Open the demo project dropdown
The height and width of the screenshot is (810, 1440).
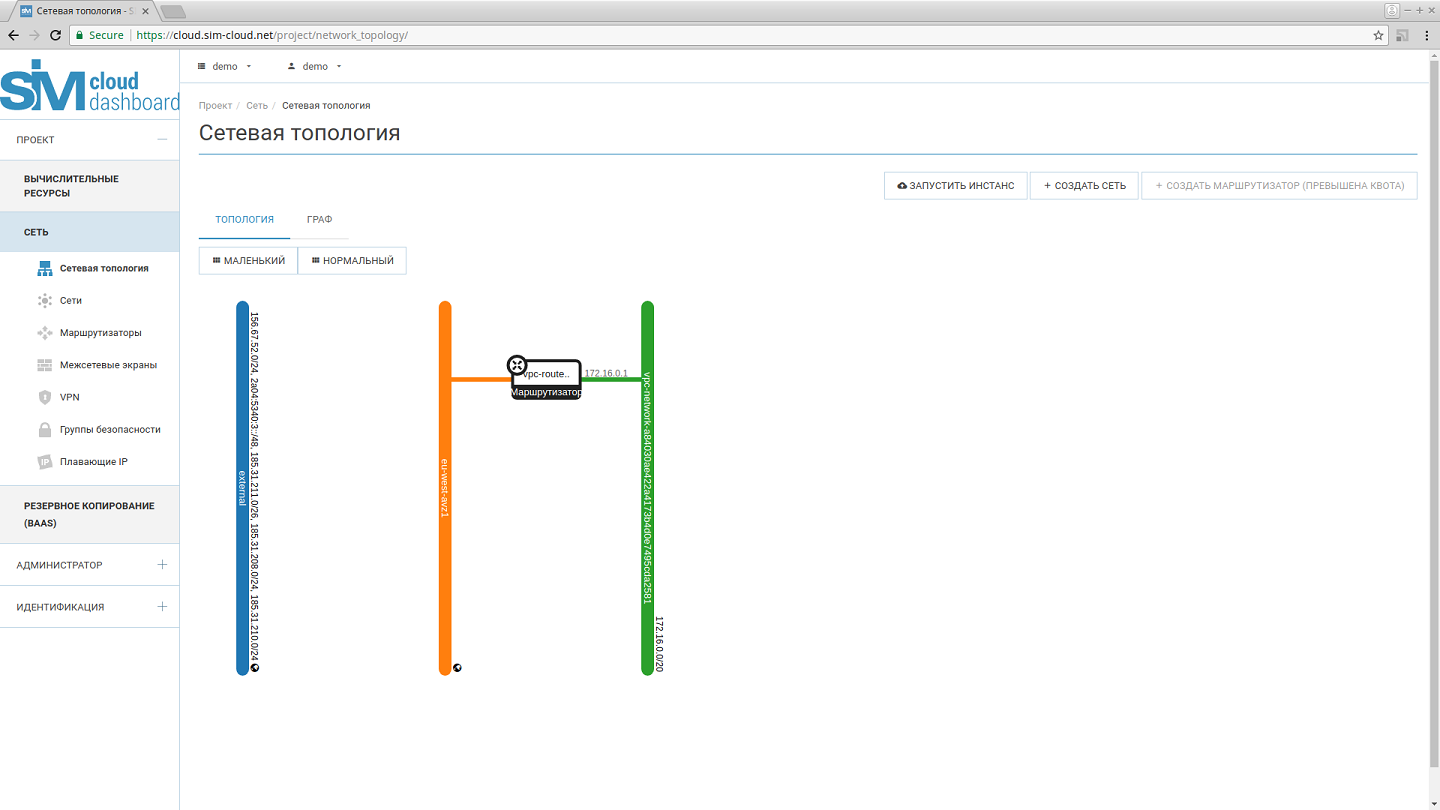tap(225, 67)
